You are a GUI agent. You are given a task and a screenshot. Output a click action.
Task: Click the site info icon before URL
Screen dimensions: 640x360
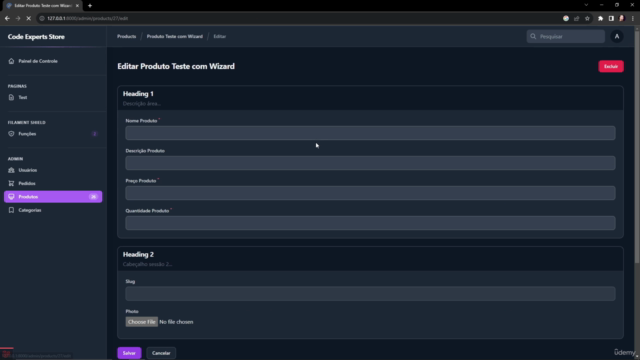(x=42, y=18)
